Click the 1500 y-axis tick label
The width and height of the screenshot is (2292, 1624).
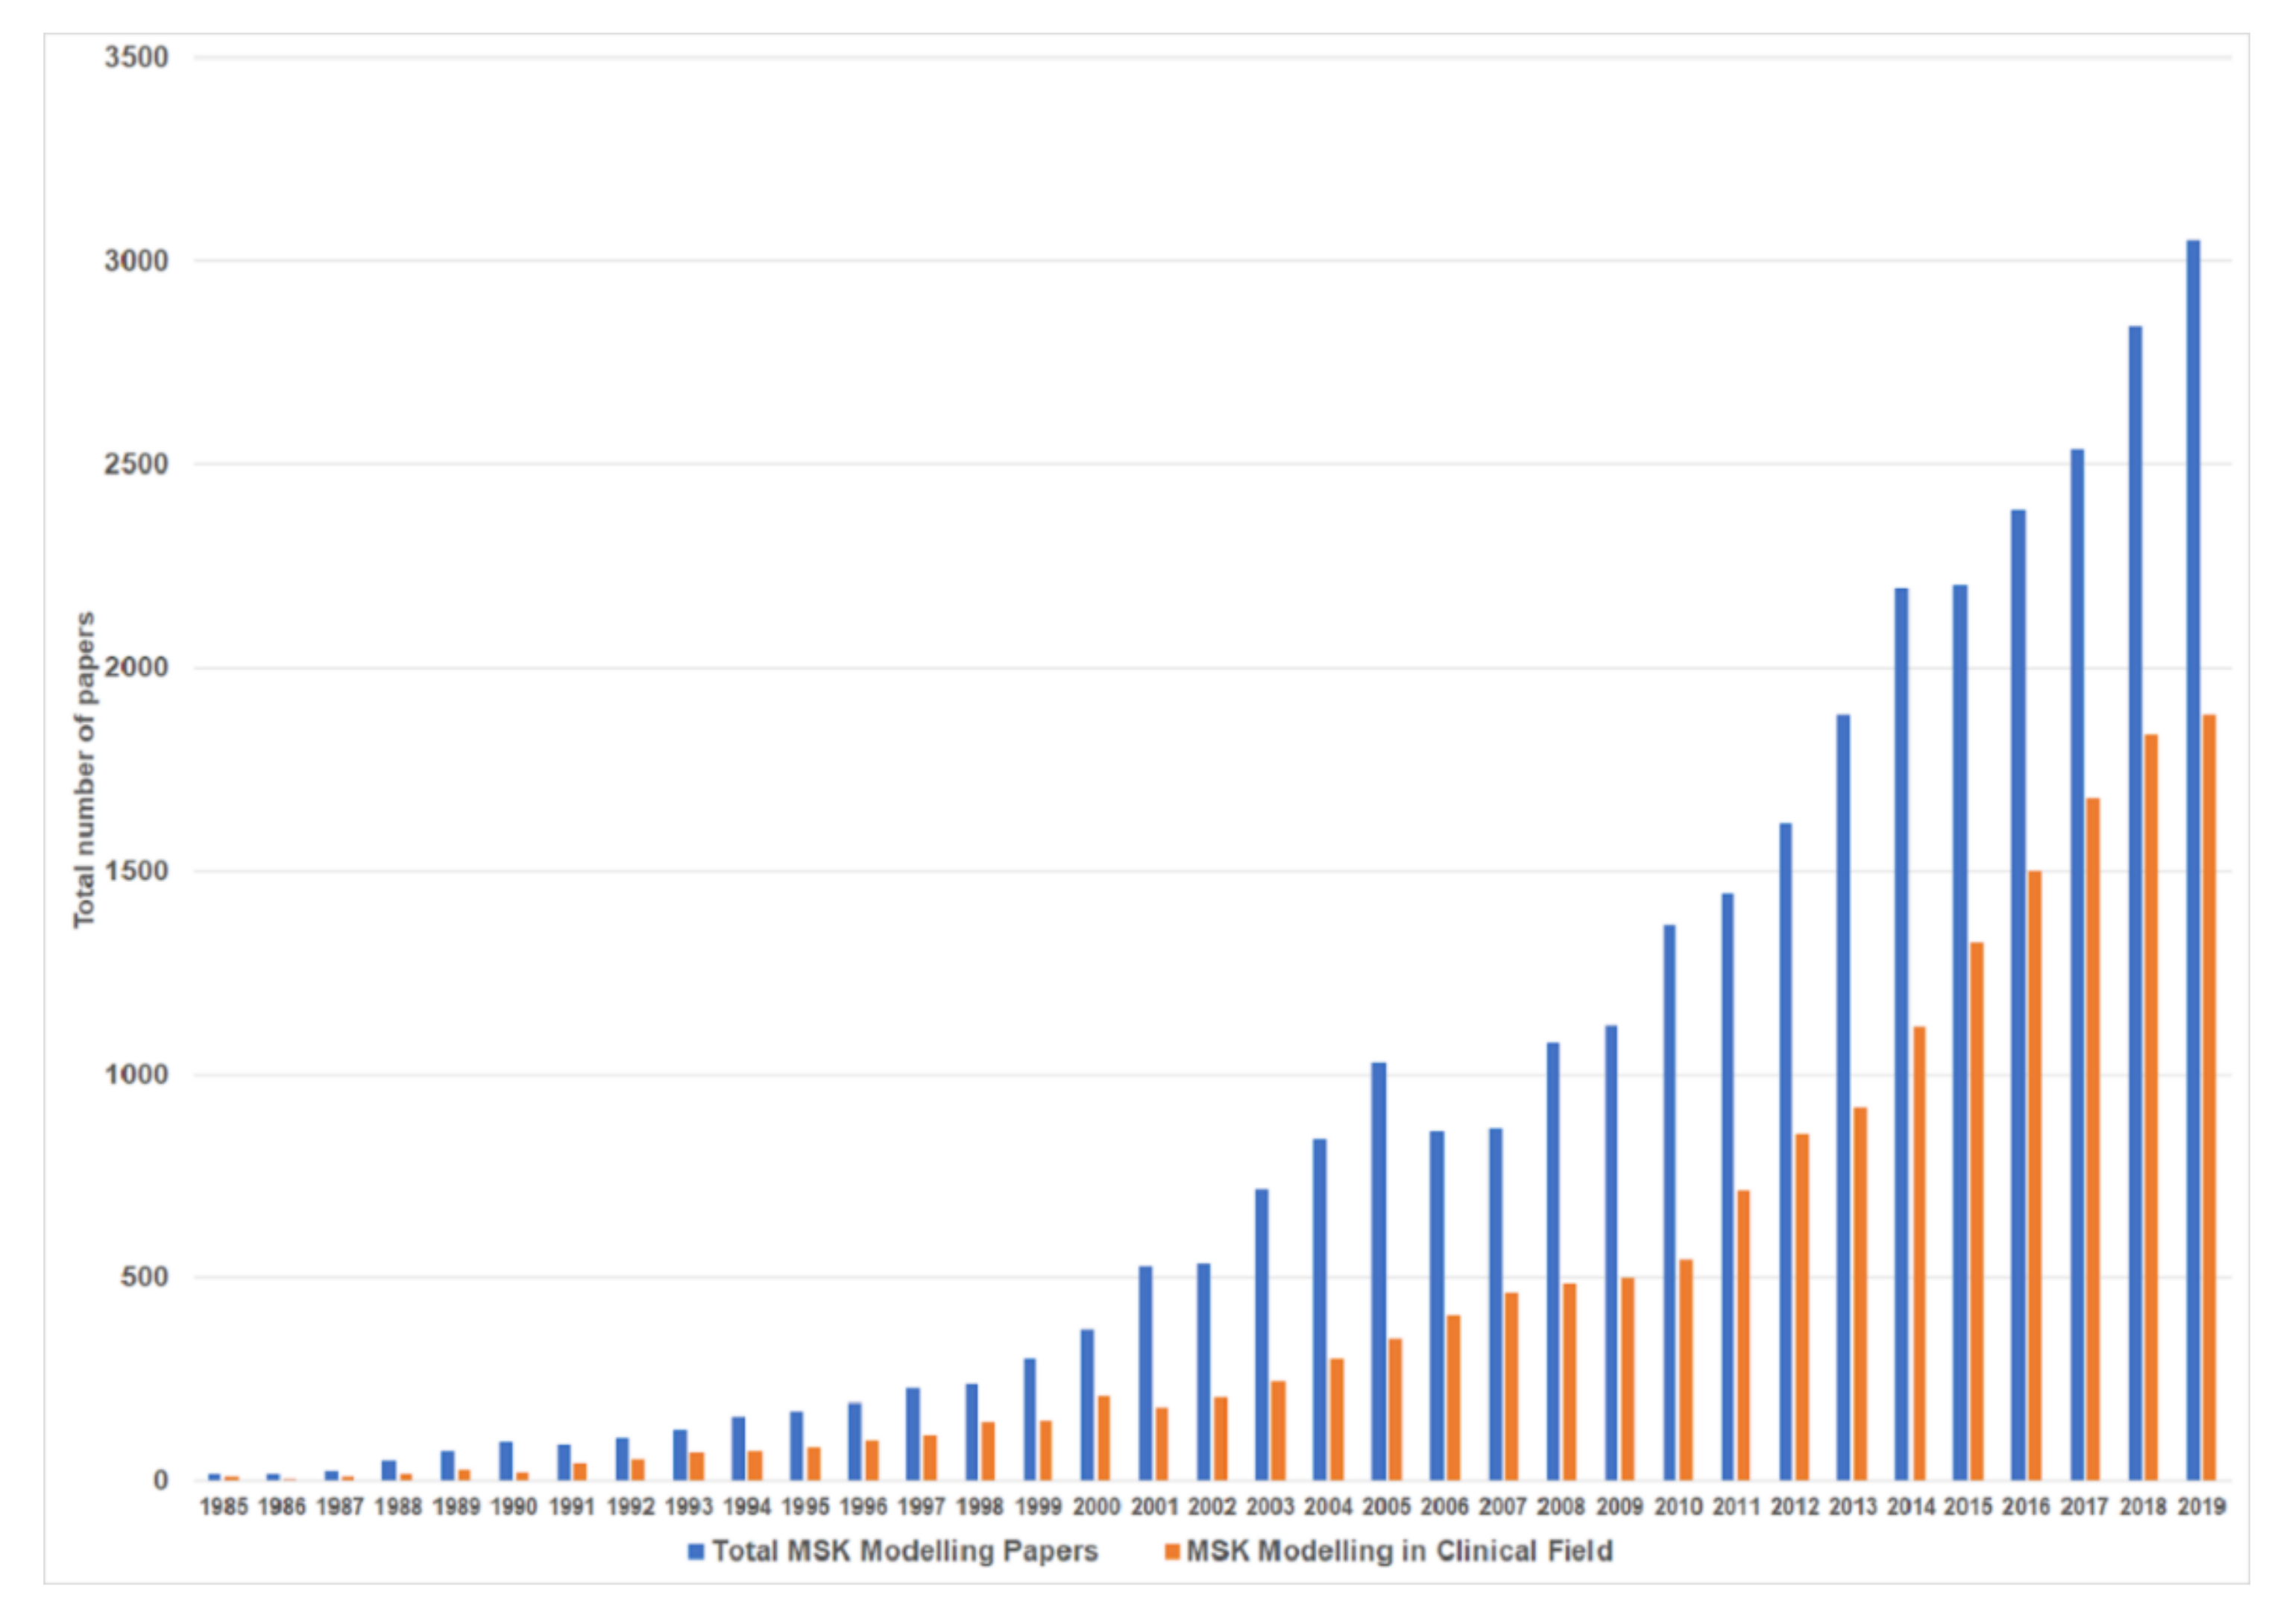pos(136,871)
